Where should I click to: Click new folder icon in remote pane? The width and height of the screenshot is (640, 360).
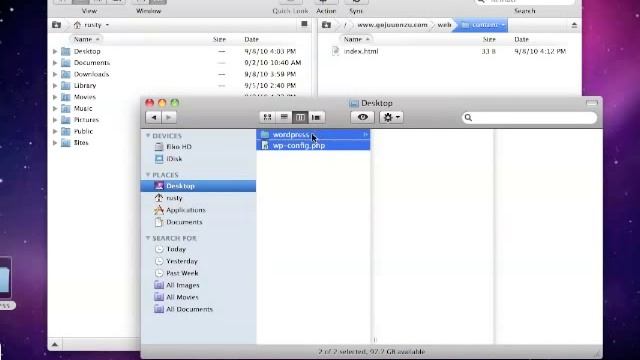pyautogui.click(x=326, y=25)
